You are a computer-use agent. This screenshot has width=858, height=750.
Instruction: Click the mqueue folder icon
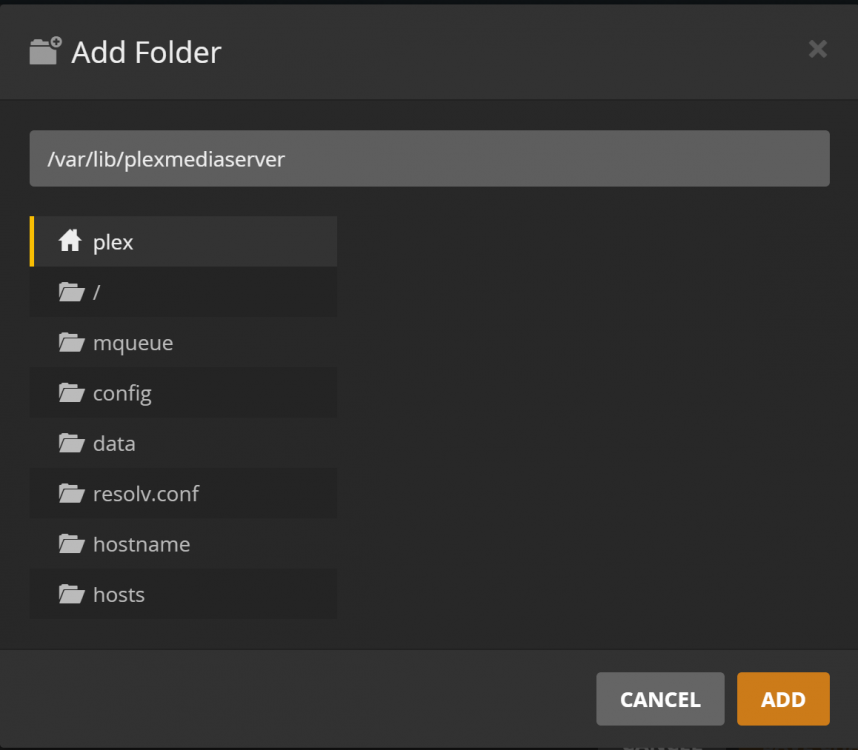[x=72, y=342]
